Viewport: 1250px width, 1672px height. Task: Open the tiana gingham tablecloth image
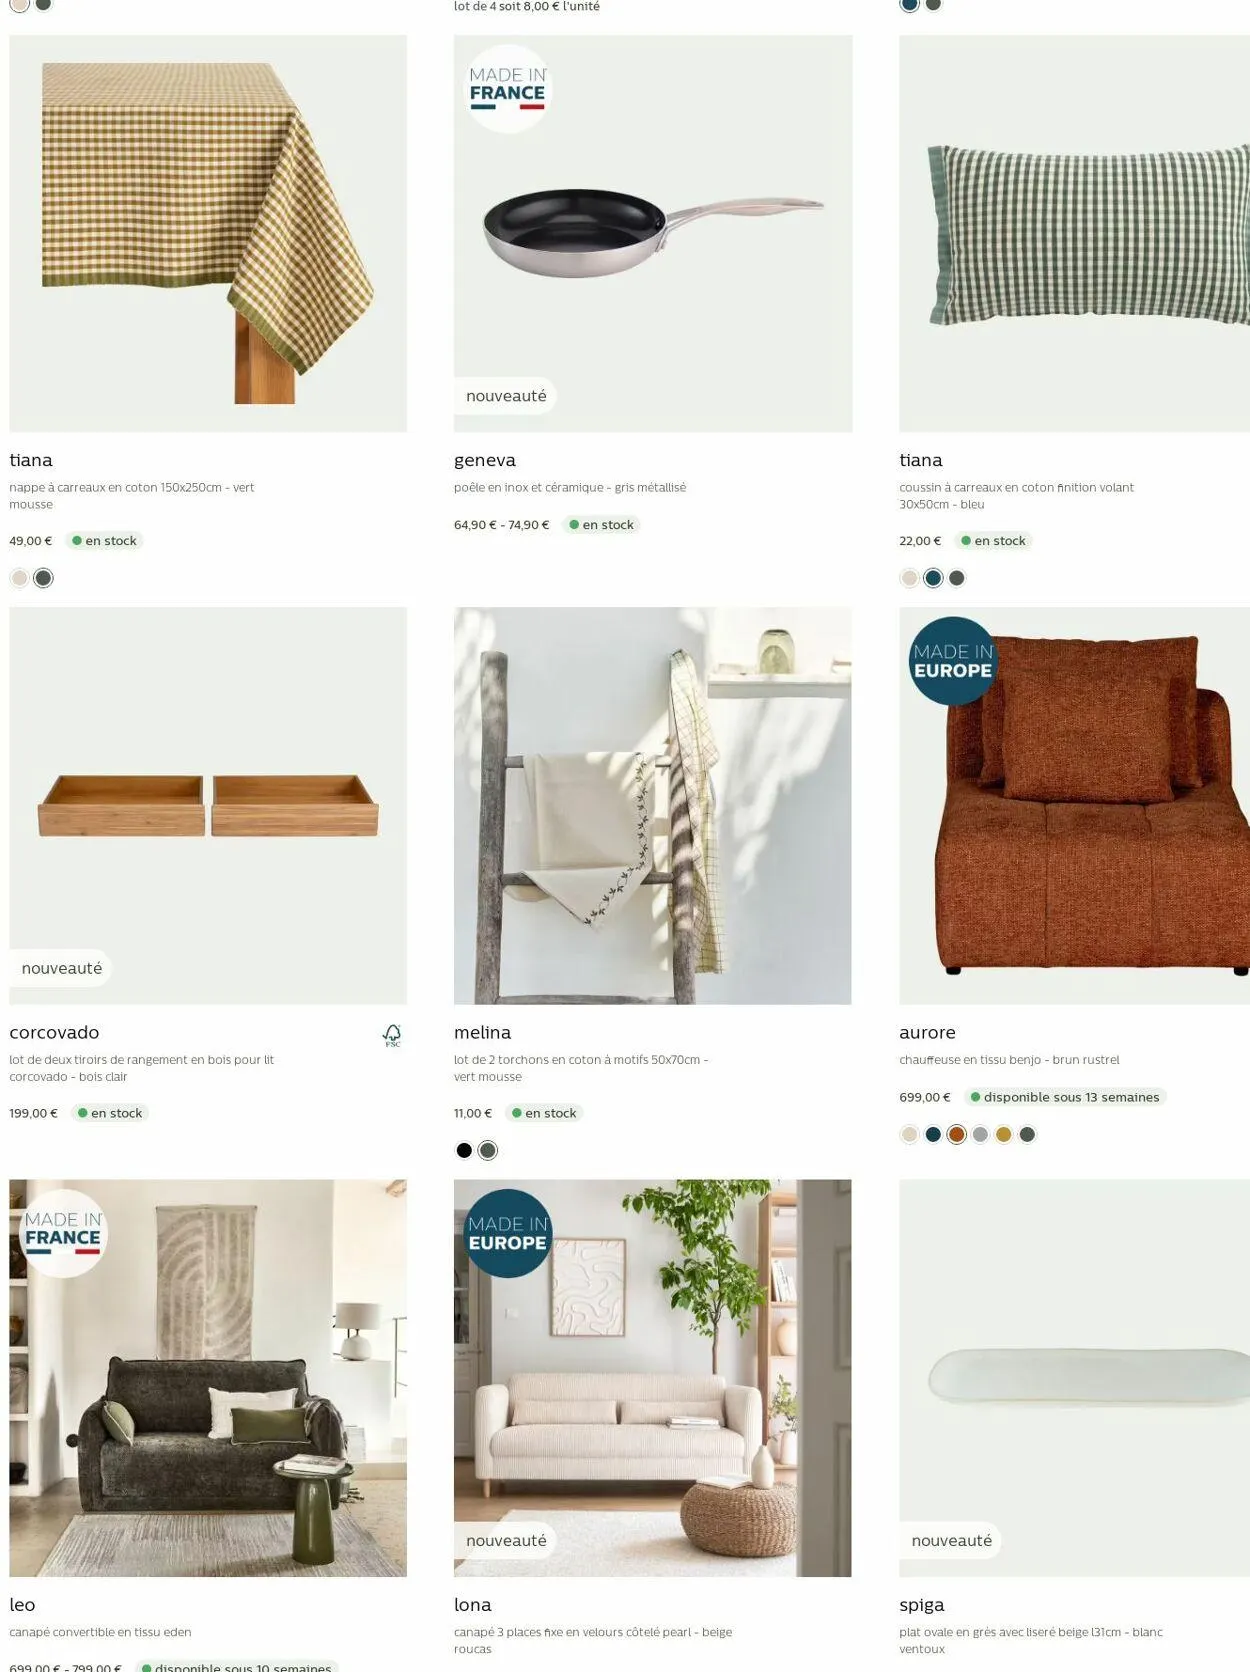click(x=208, y=234)
